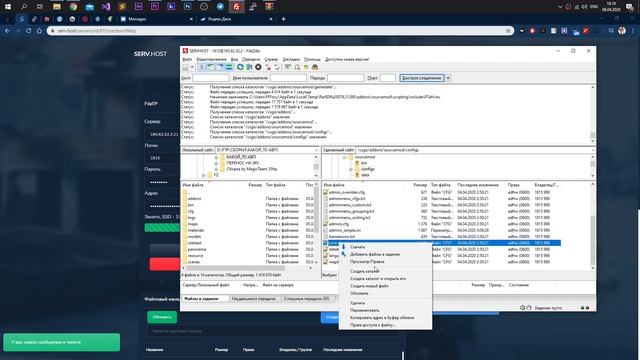Bookmark page with star icon in address bar
640x360 pixels.
[508, 31]
